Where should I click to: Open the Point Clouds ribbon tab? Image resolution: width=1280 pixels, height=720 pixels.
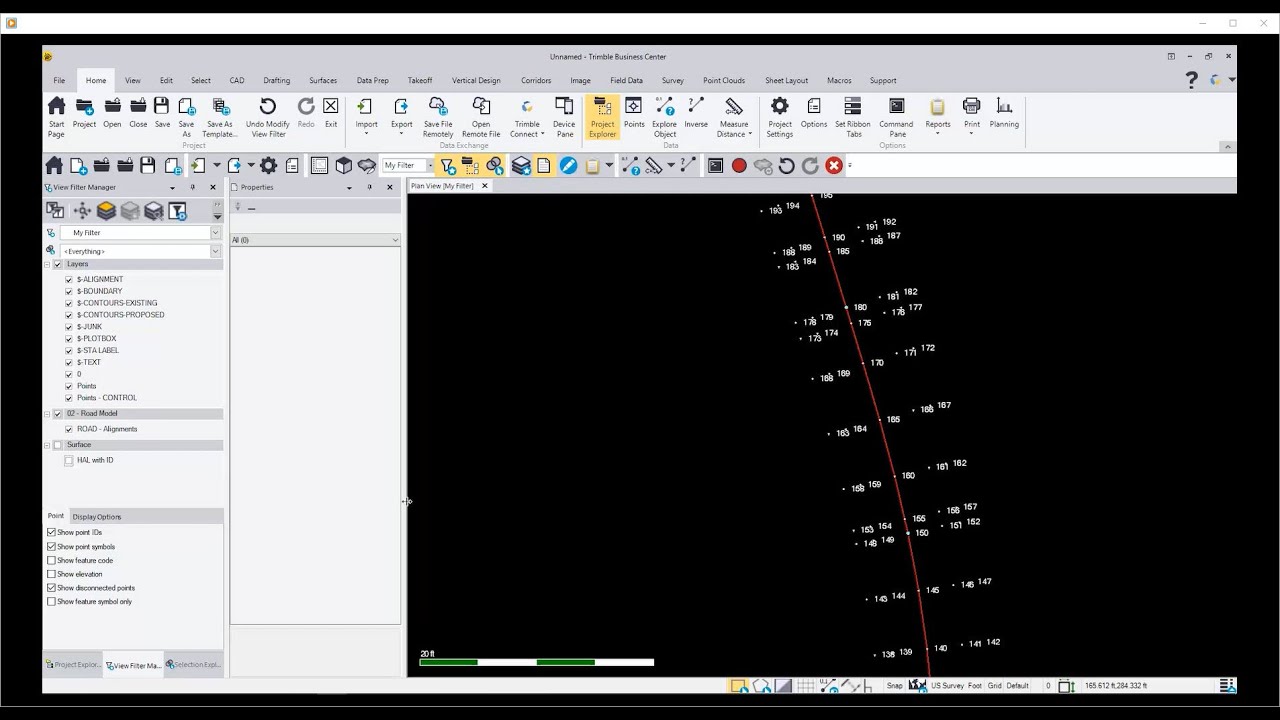724,81
